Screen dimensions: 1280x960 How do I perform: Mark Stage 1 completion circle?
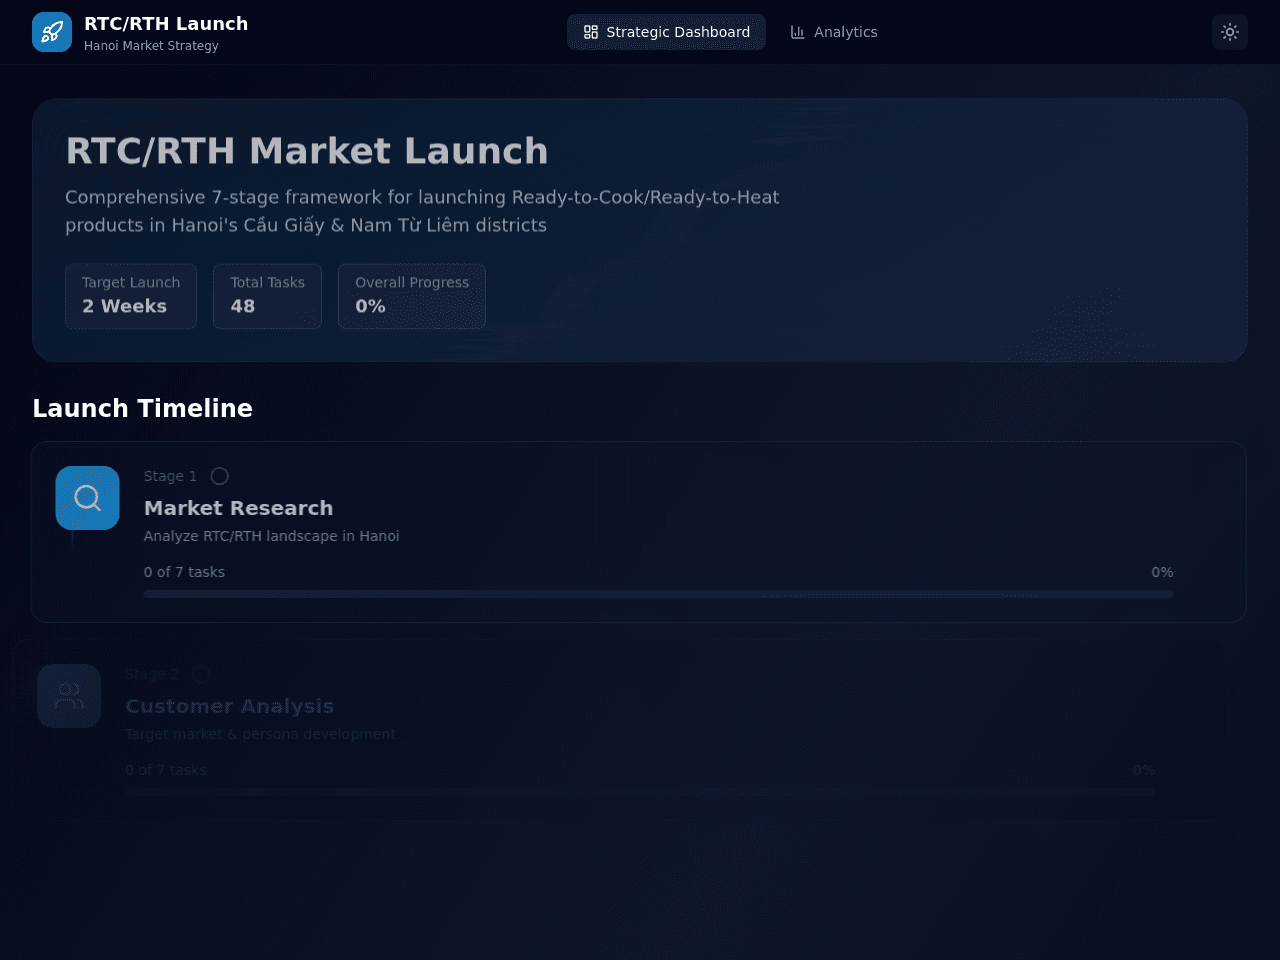tap(220, 476)
